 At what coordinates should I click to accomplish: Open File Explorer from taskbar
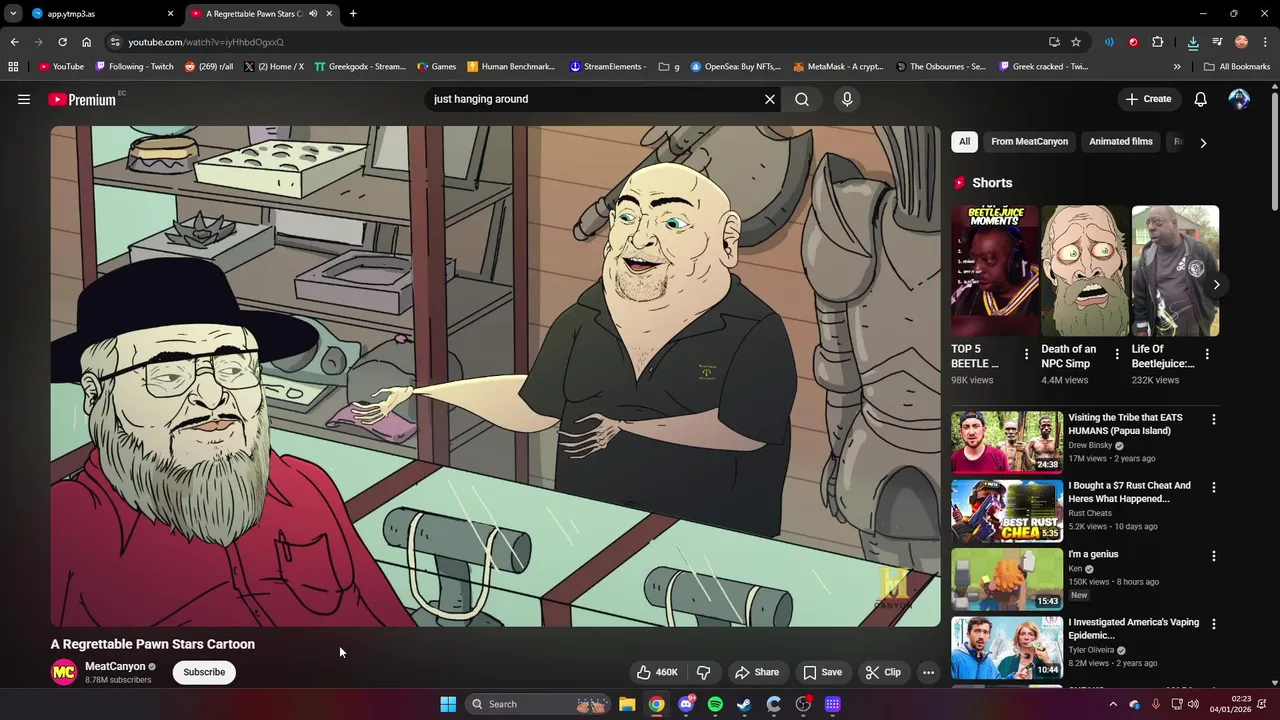627,704
